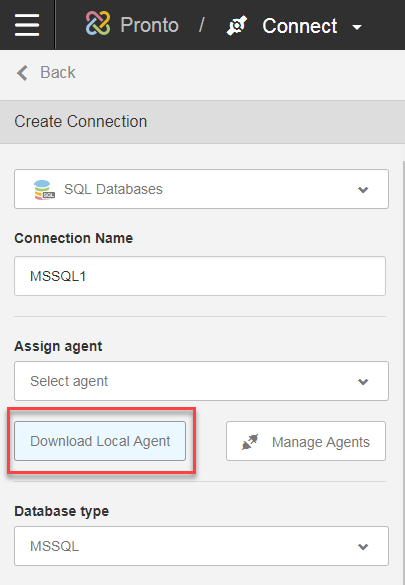Click the Pronto breadcrumb text
The image size is (405, 585).
pyautogui.click(x=150, y=25)
